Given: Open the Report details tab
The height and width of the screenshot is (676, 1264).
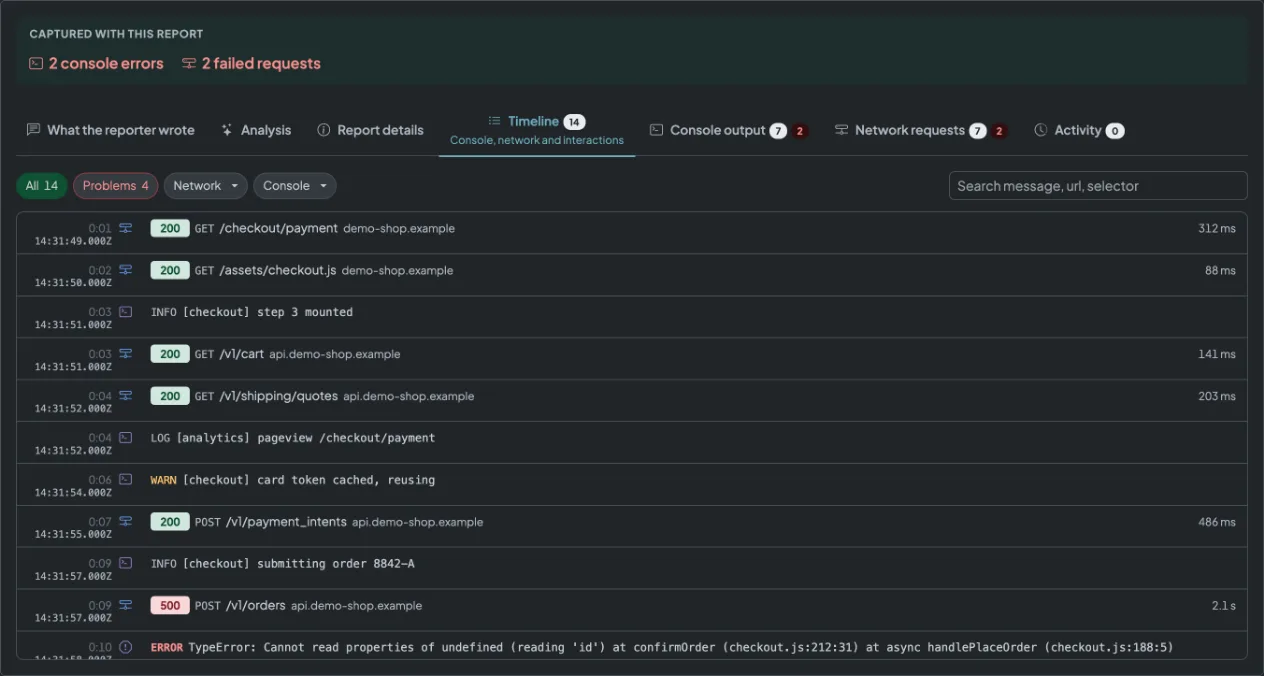Looking at the screenshot, I should point(370,130).
